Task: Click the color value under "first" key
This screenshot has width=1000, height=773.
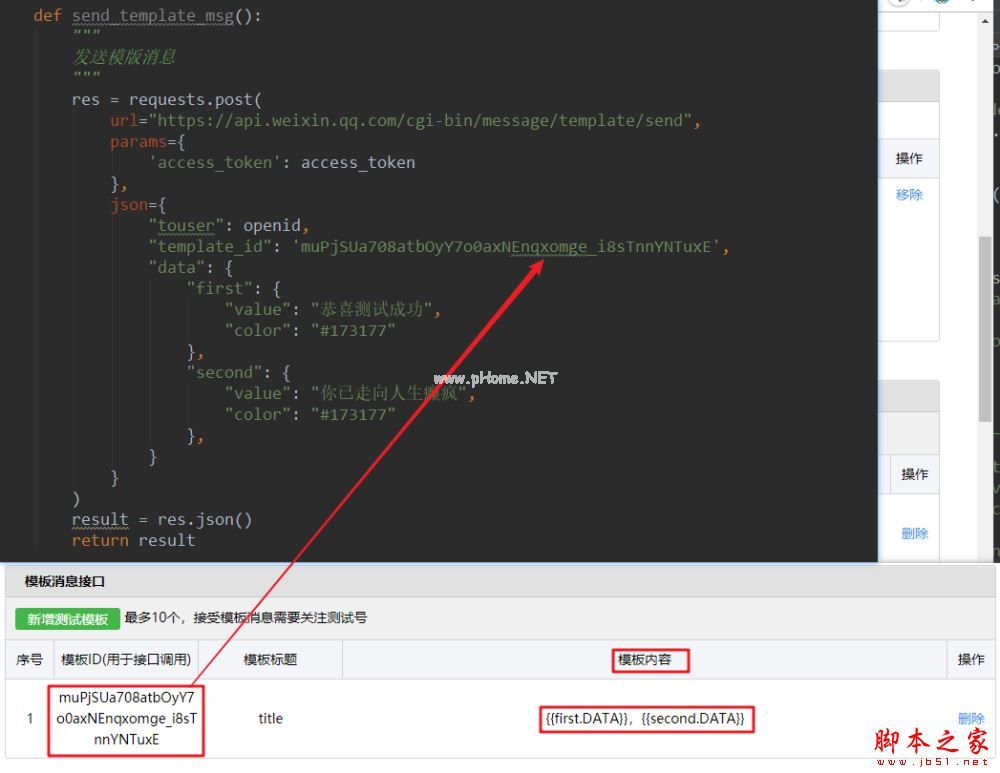Action: pos(352,331)
